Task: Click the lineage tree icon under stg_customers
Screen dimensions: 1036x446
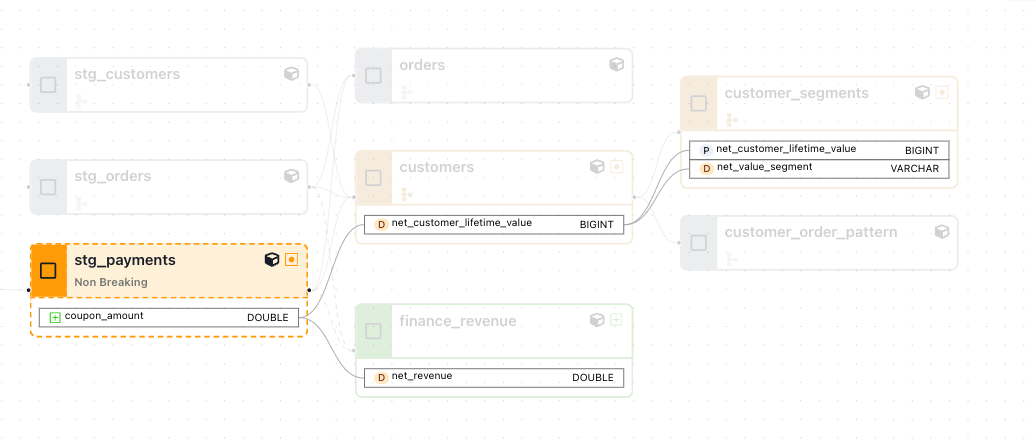Action: (x=81, y=101)
